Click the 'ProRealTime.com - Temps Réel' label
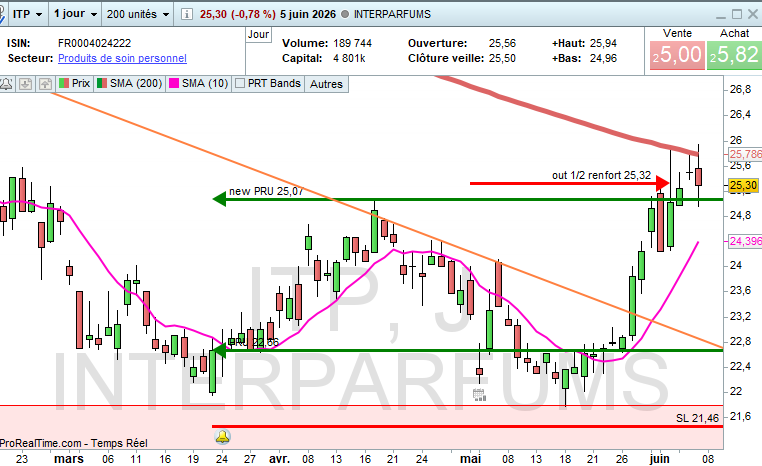The height and width of the screenshot is (466, 762). 73,443
